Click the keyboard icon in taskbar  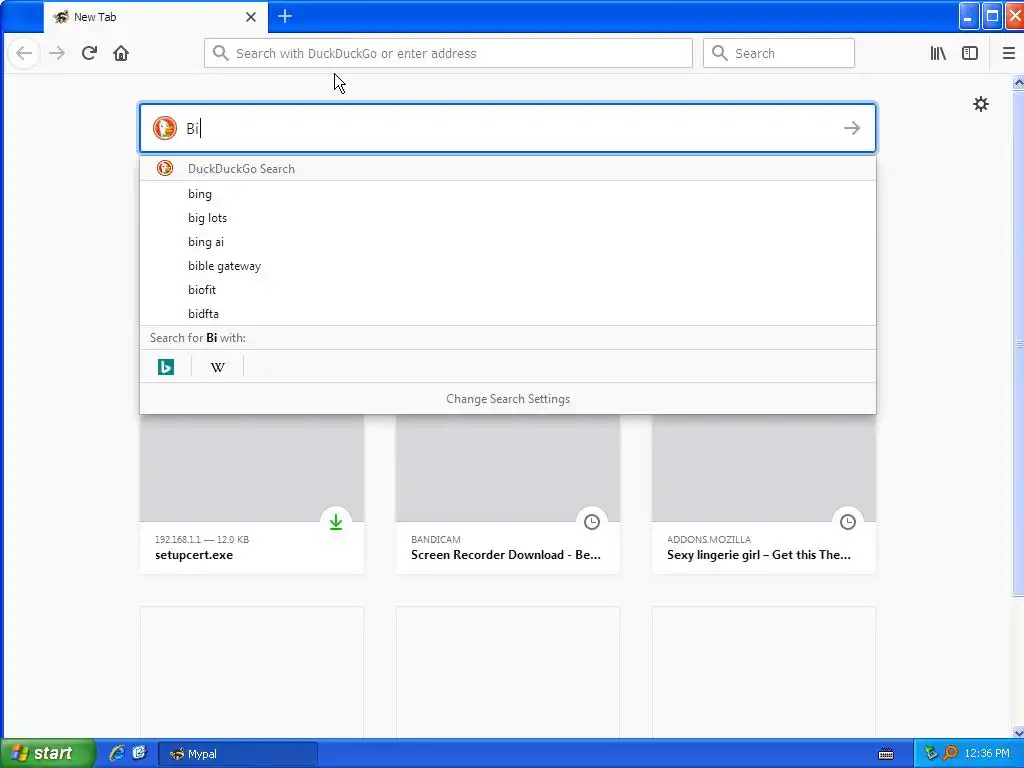(x=886, y=754)
